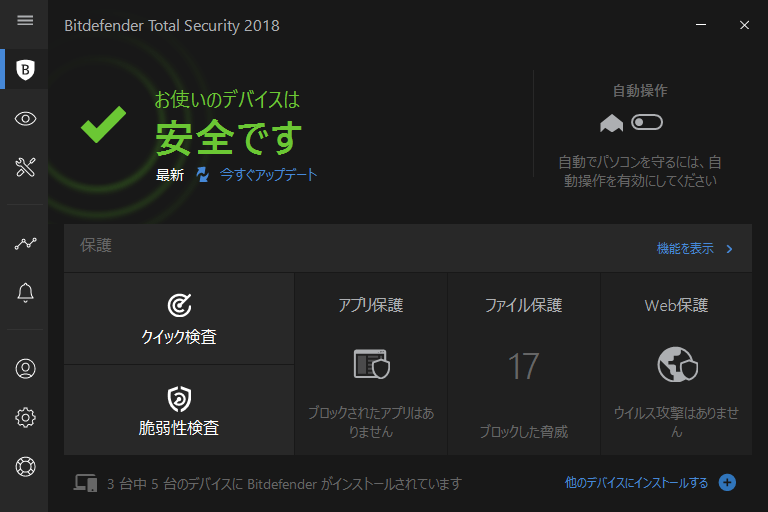Open the notifications bell icon

click(x=26, y=292)
